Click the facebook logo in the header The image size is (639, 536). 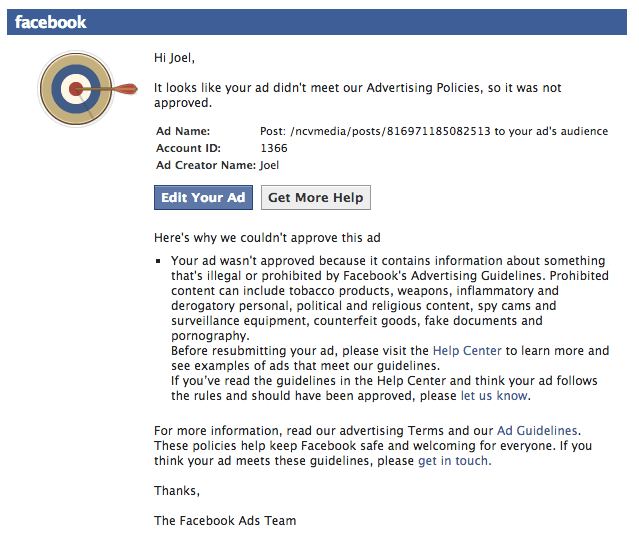point(51,22)
